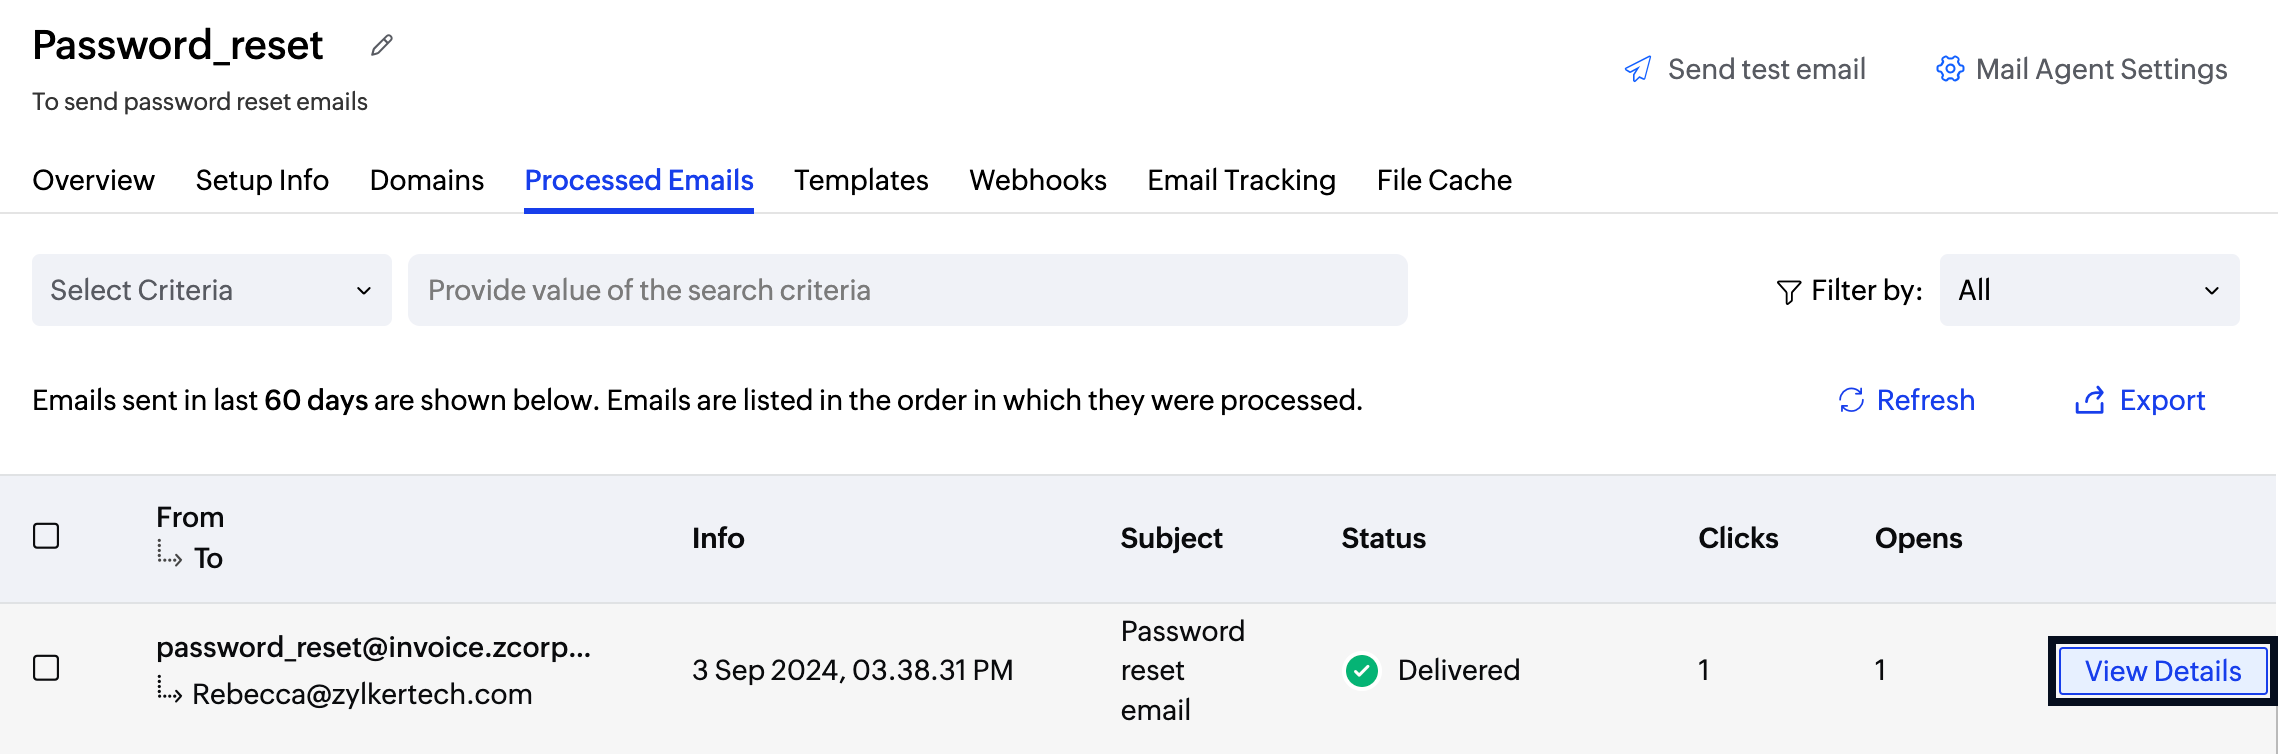This screenshot has height=754, width=2278.
Task: Open the Domains tab
Action: (426, 180)
